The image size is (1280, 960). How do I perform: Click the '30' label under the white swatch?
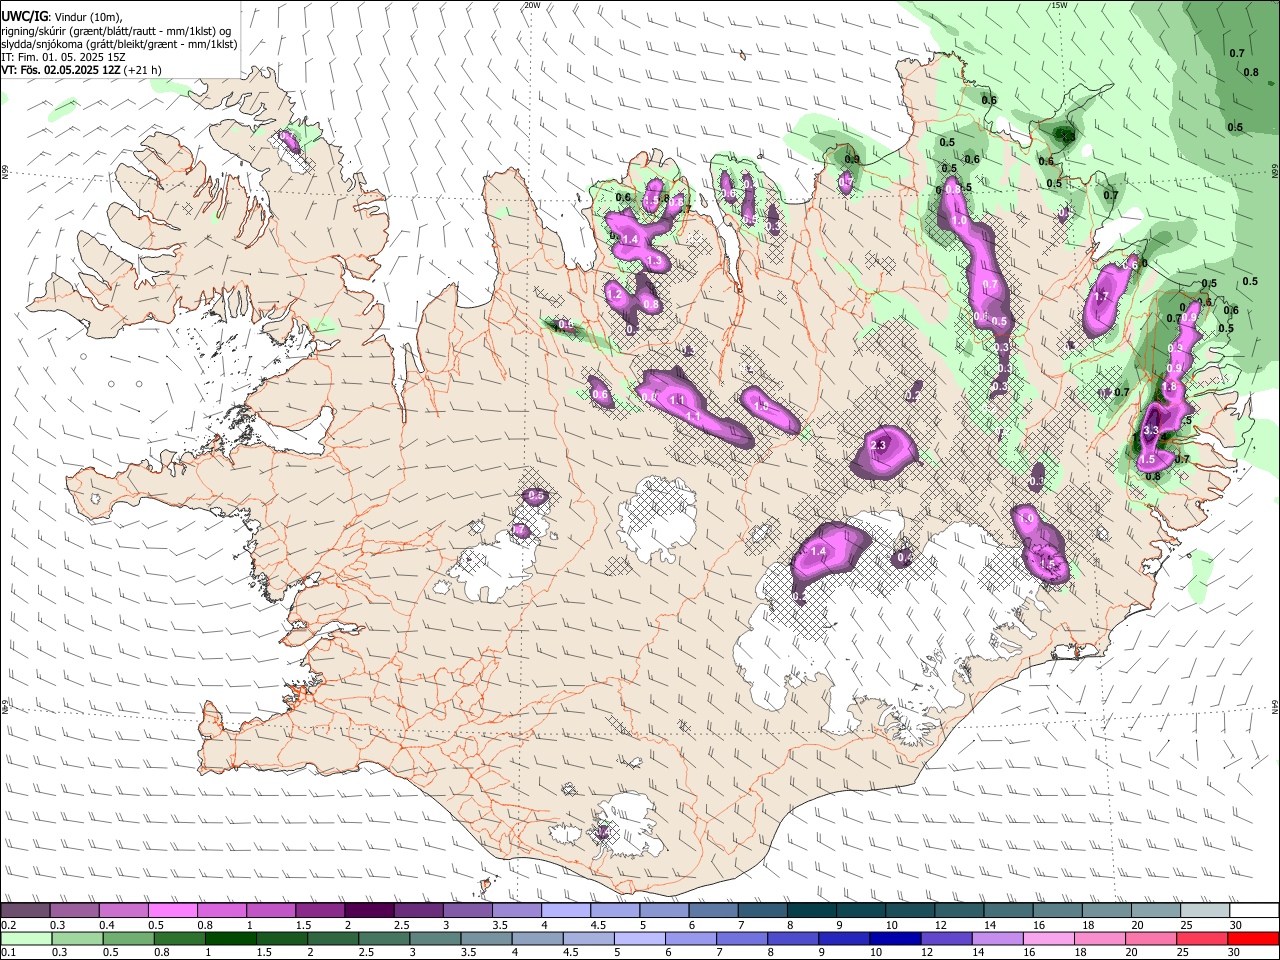point(1235,925)
